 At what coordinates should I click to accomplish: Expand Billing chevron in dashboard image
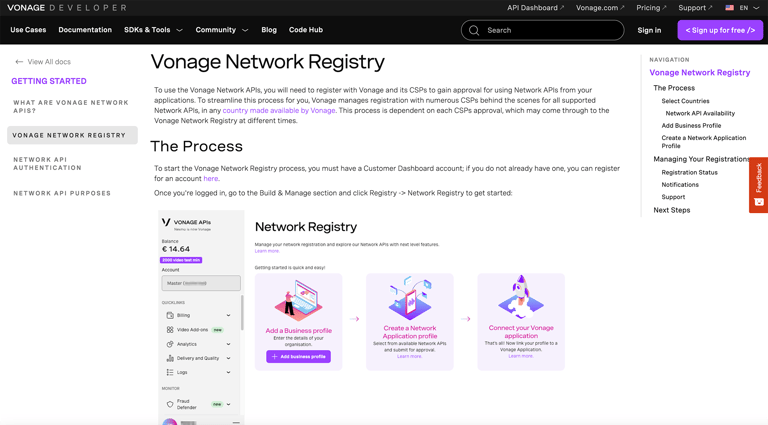coord(228,315)
